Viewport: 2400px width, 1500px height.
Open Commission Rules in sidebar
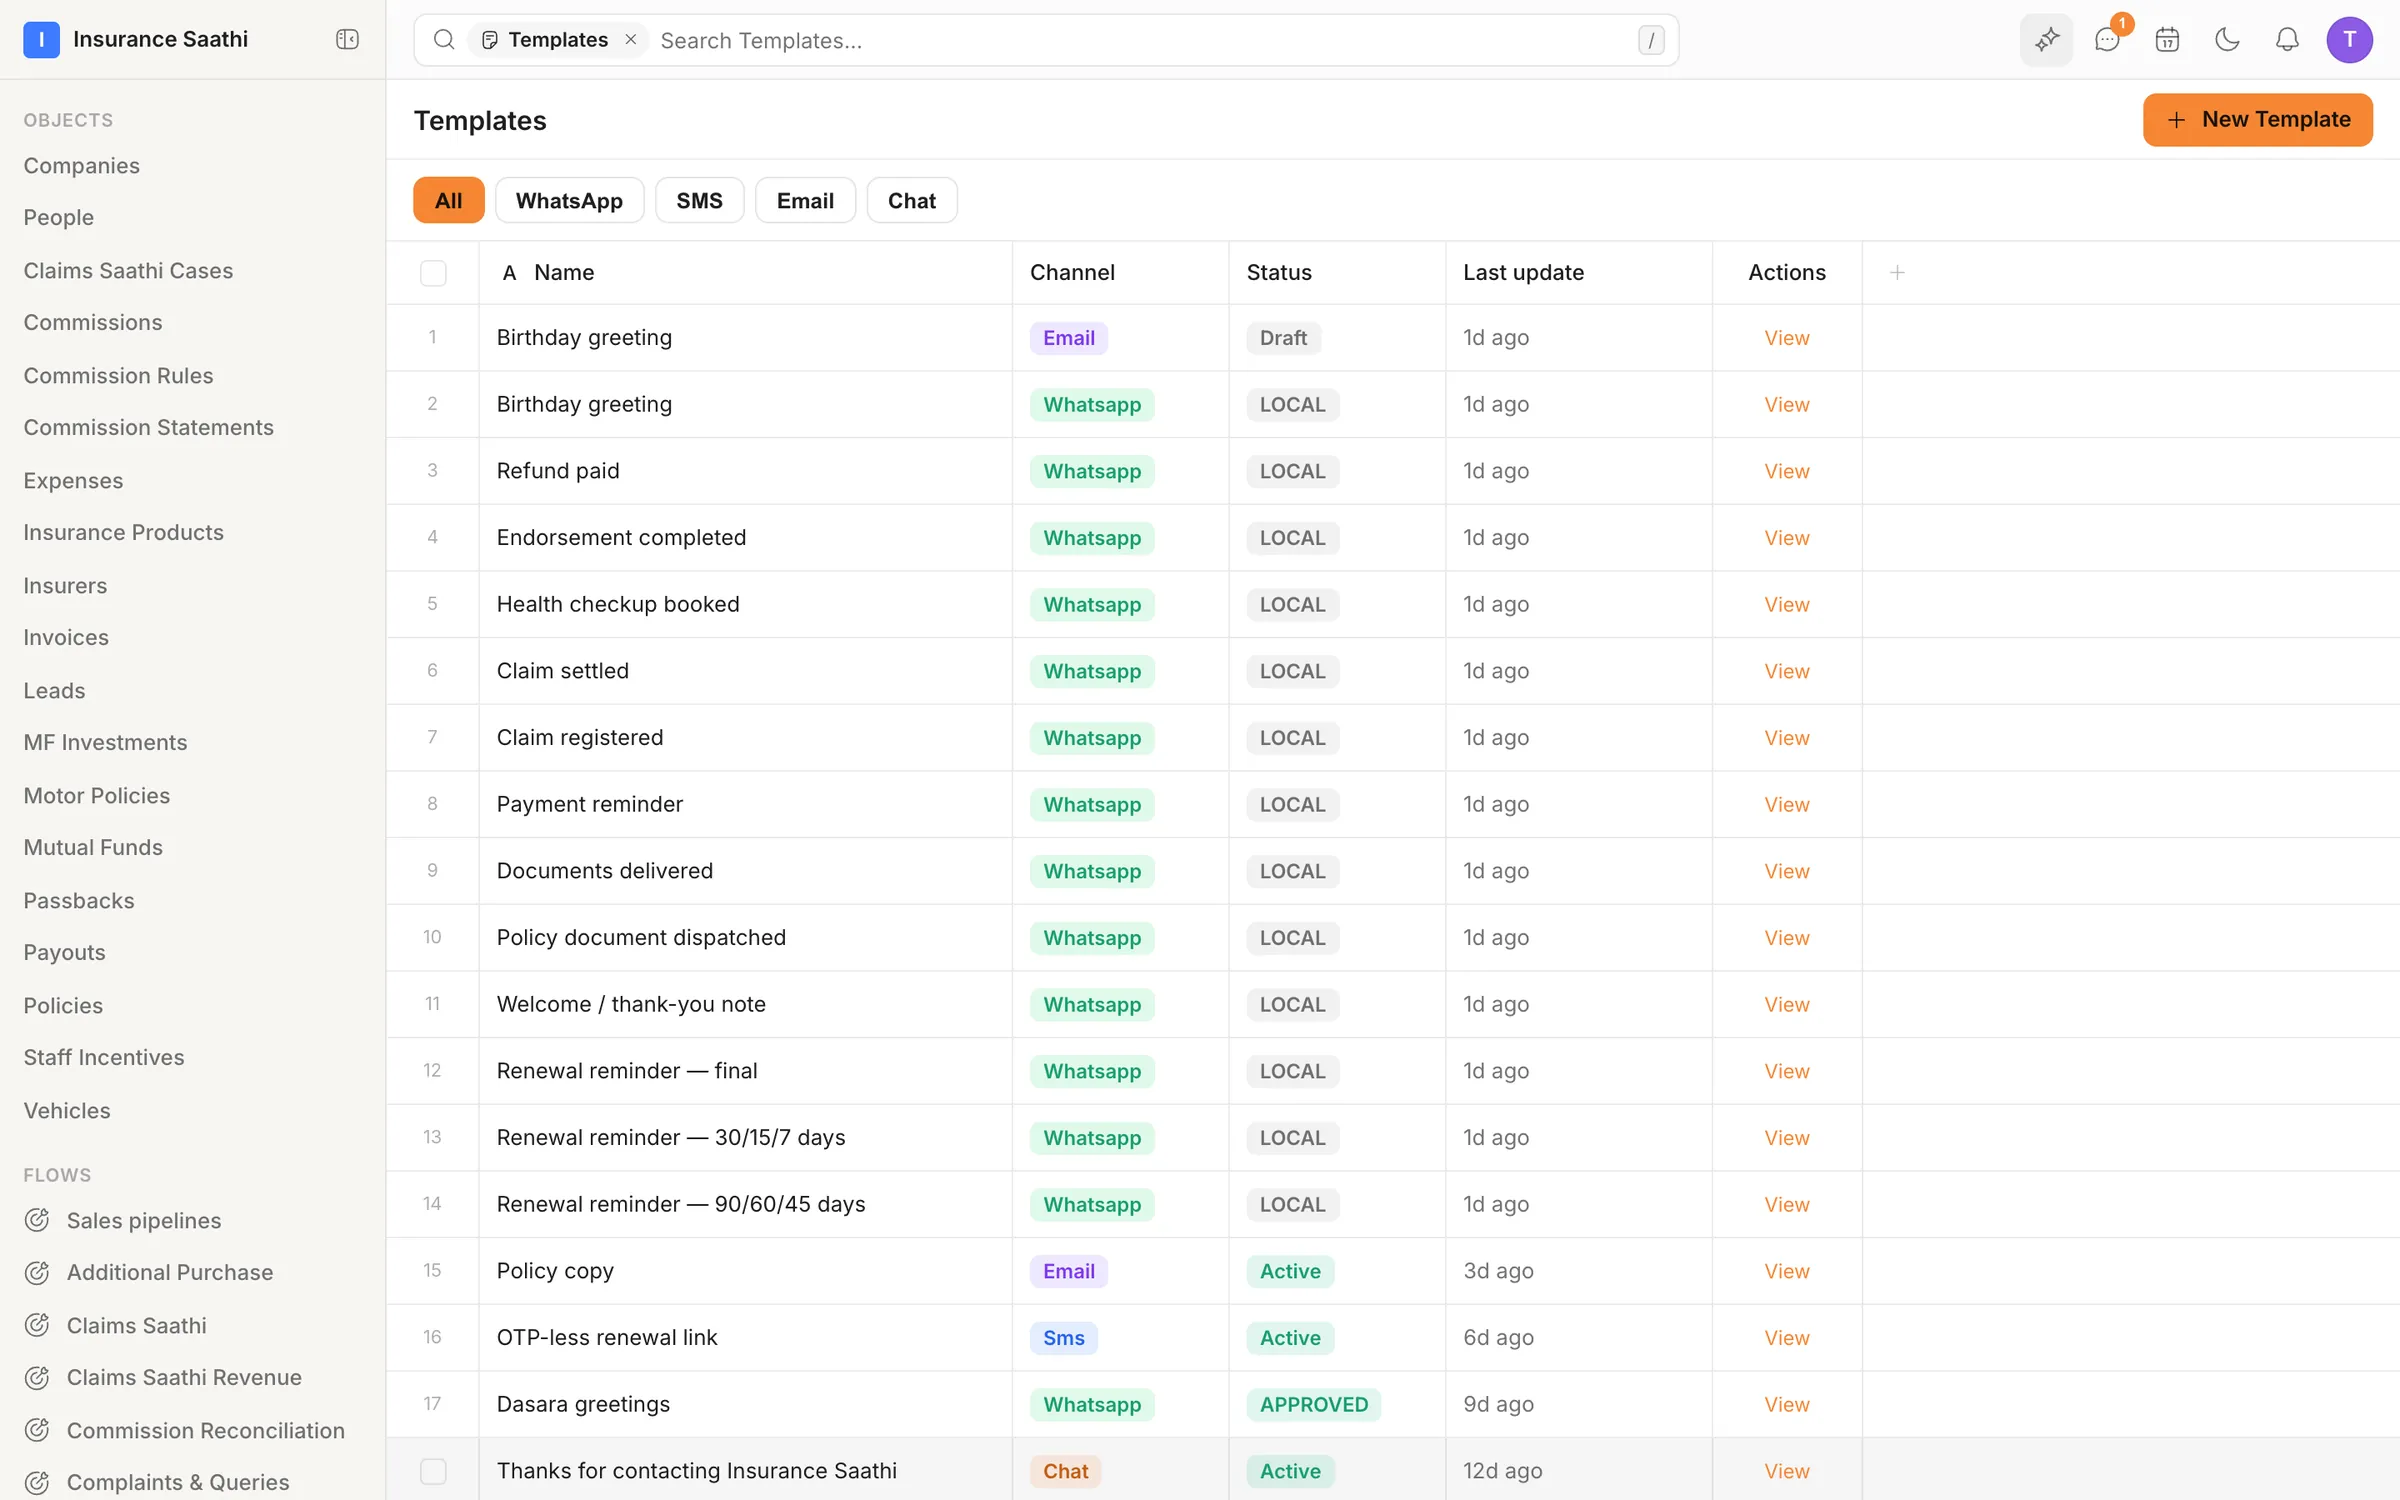[x=118, y=375]
